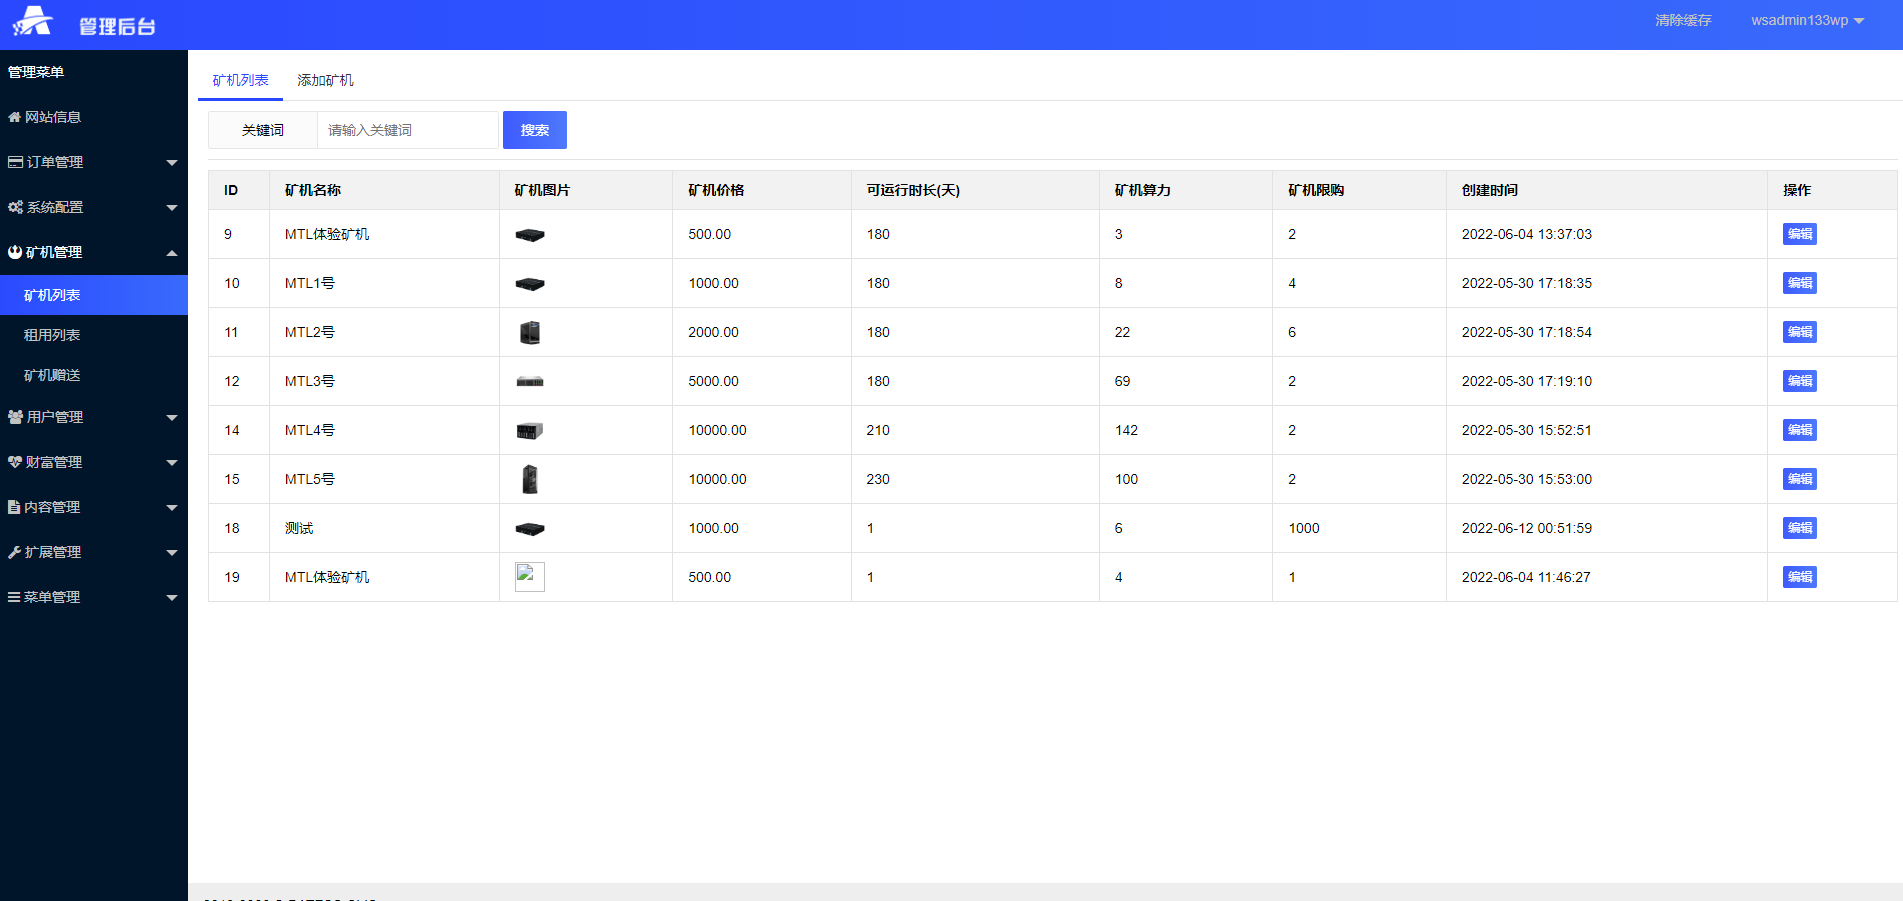Image resolution: width=1903 pixels, height=901 pixels.
Task: Edit the MTL1号 miner row
Action: coord(1799,283)
